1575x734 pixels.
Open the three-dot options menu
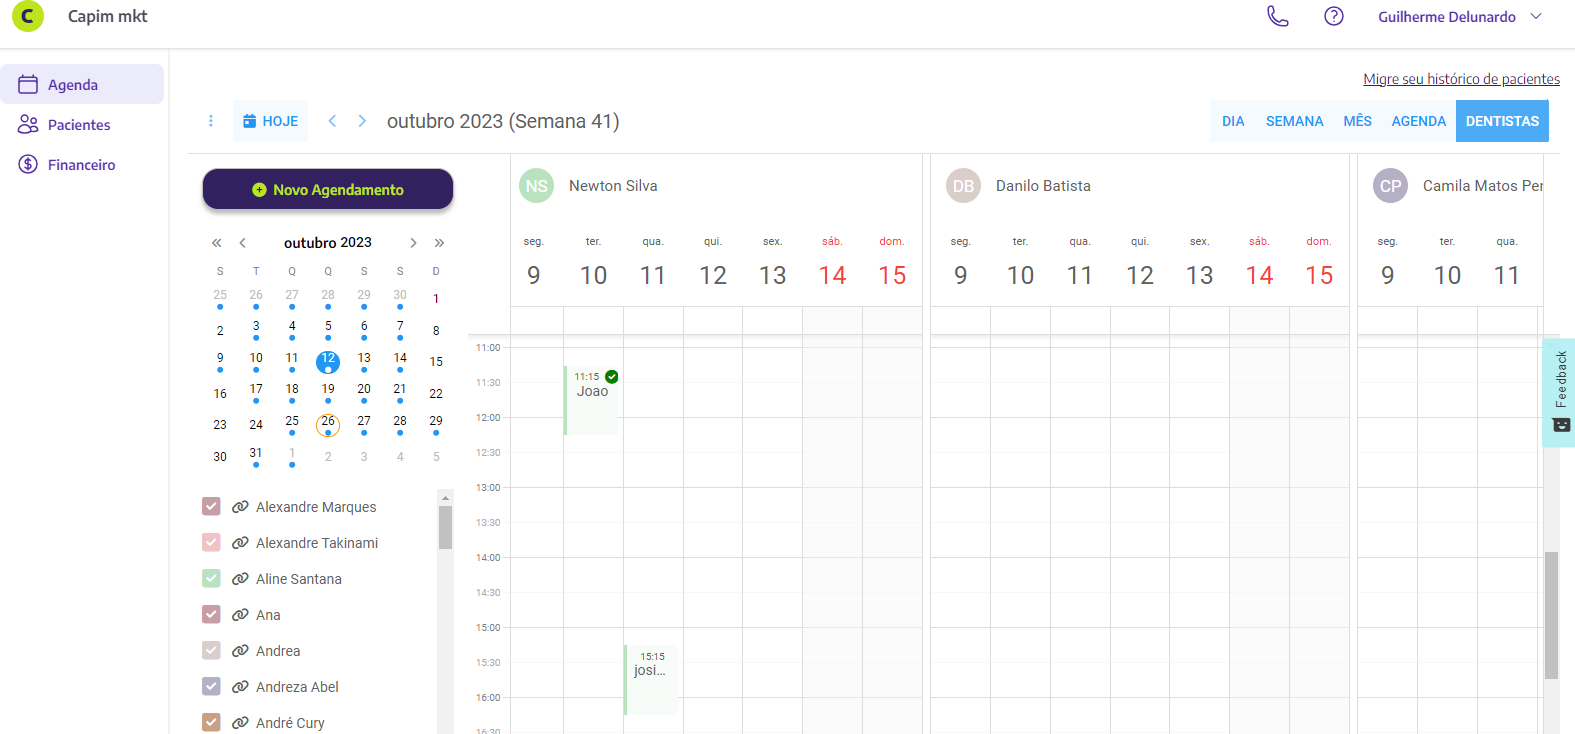[x=210, y=121]
